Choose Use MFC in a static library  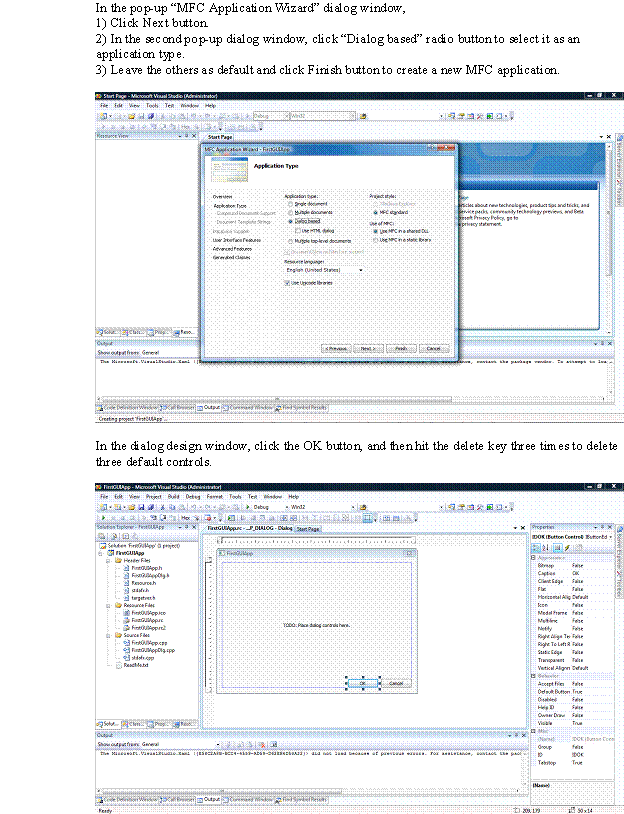point(375,240)
